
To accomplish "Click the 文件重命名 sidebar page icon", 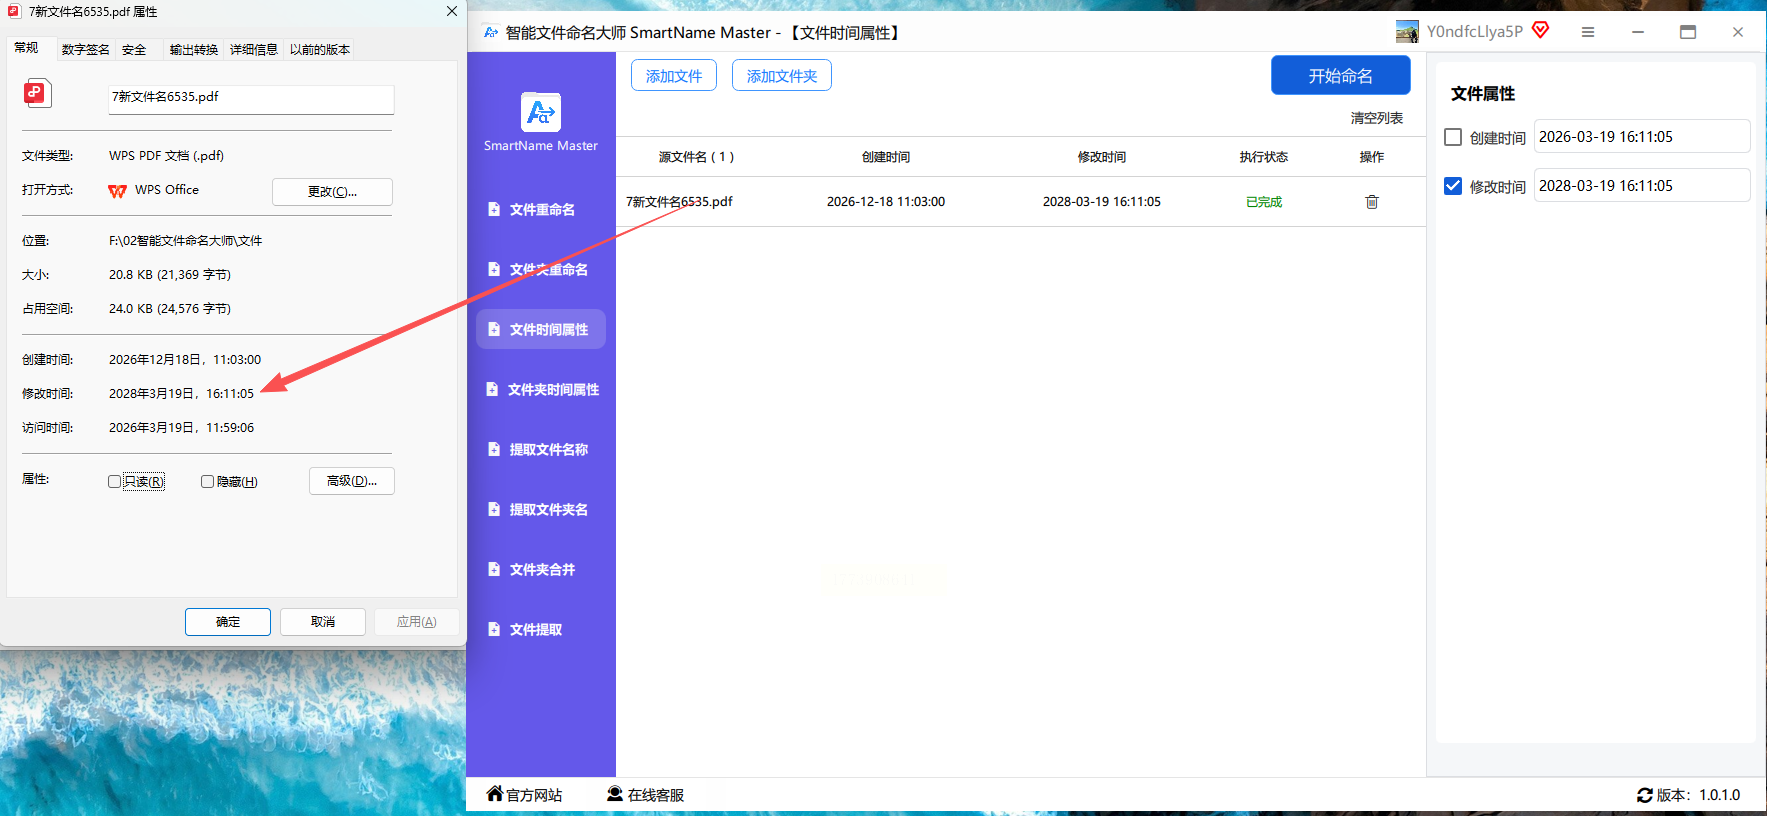I will click(x=494, y=209).
